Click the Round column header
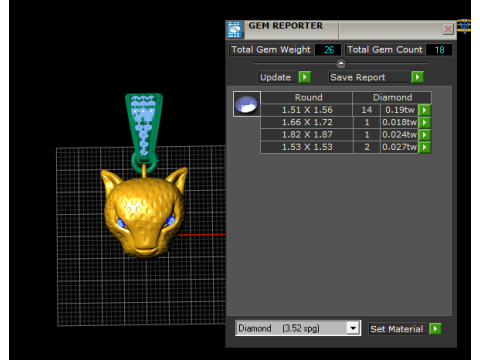The image size is (480, 360). [307, 97]
